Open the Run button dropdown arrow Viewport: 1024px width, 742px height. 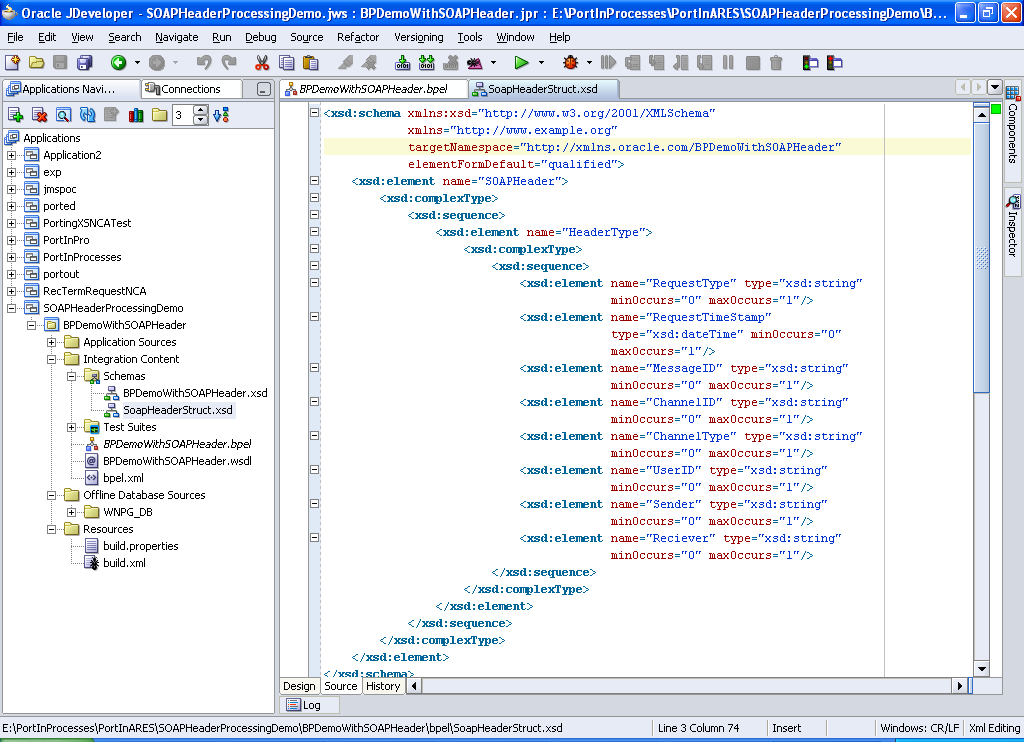click(541, 63)
